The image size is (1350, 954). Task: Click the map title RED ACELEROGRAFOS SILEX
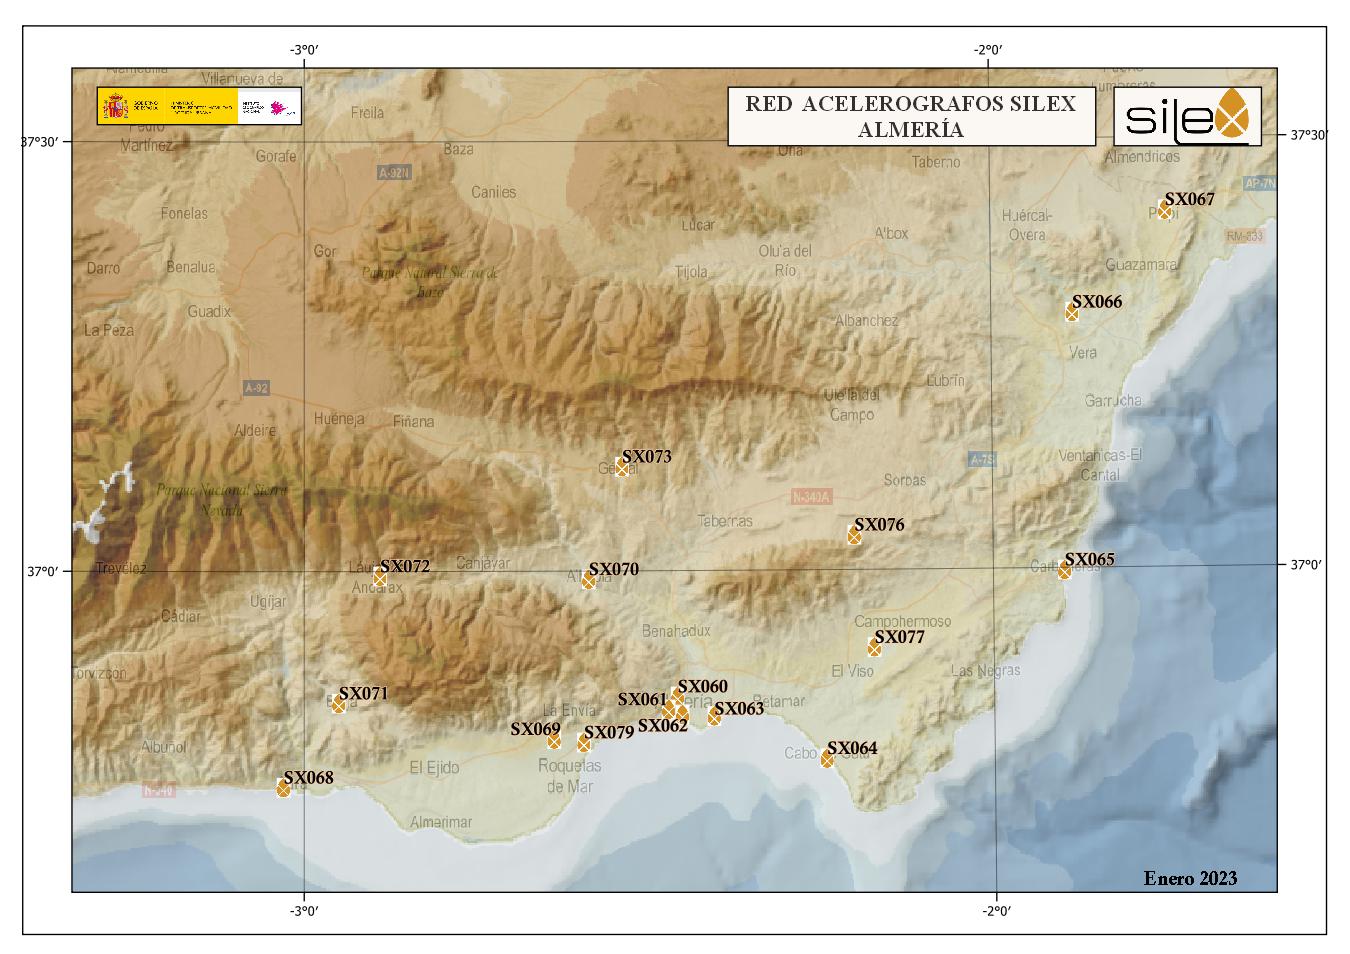[910, 104]
